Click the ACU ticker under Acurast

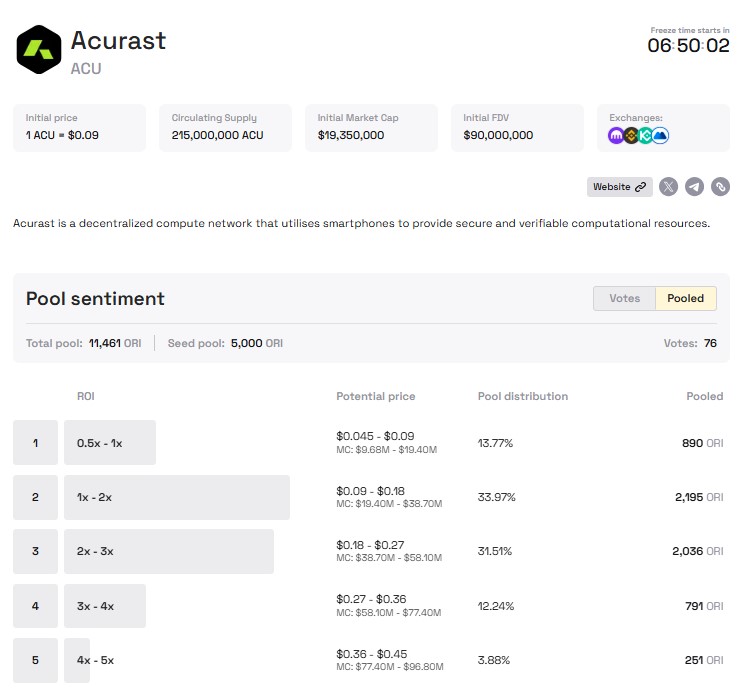coord(86,69)
